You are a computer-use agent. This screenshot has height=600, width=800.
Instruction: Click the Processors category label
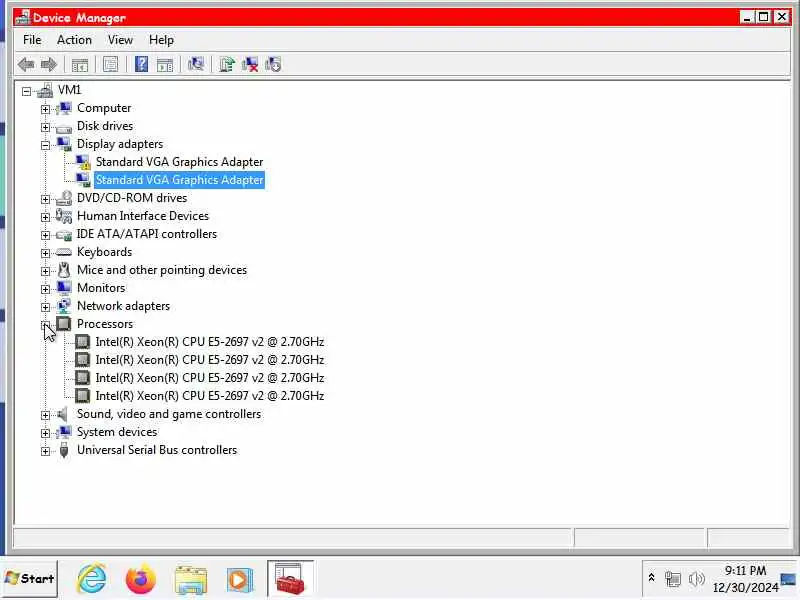pos(105,324)
